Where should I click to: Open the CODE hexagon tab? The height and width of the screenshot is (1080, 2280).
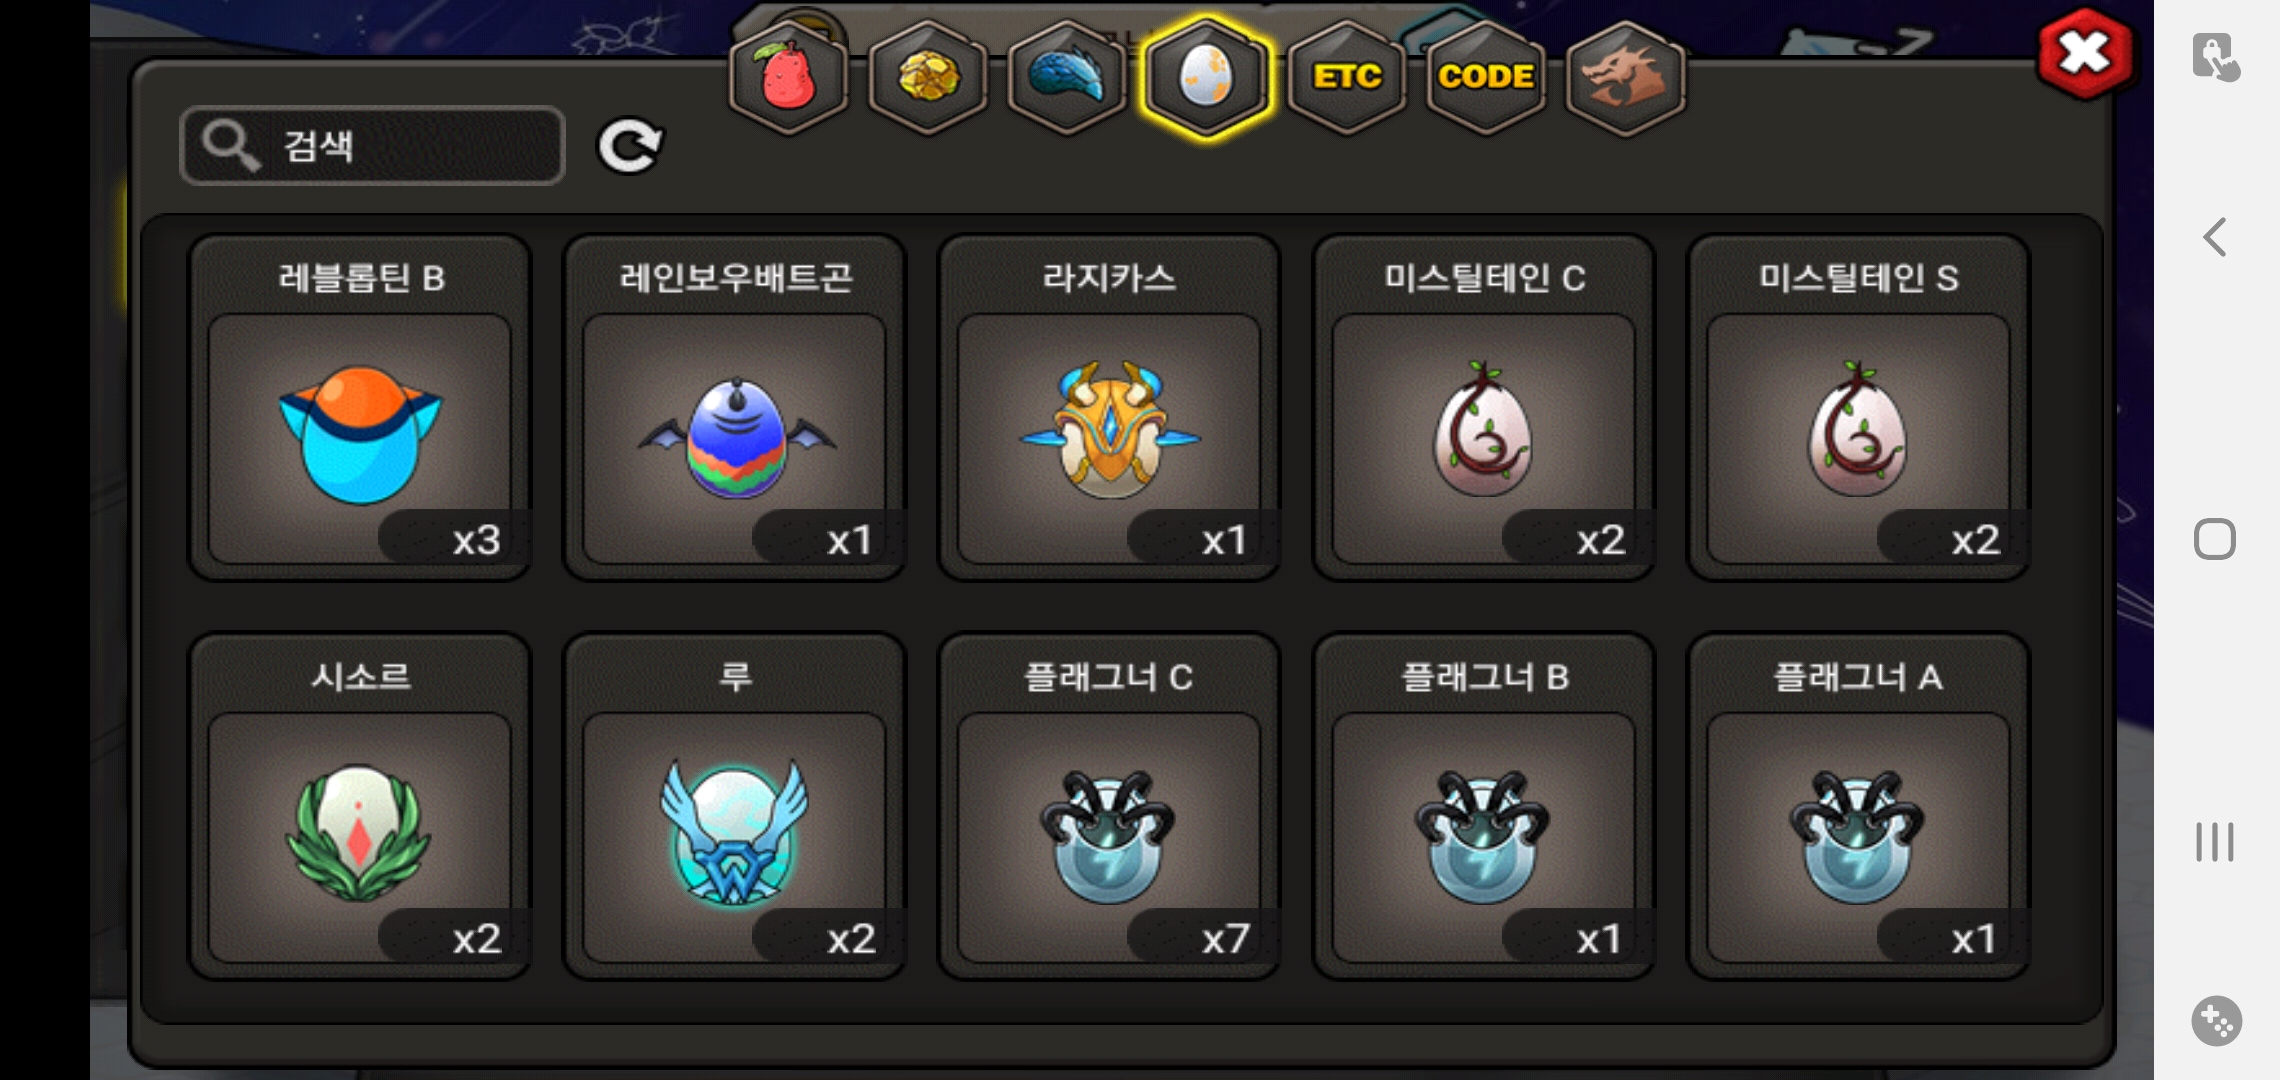pos(1486,77)
